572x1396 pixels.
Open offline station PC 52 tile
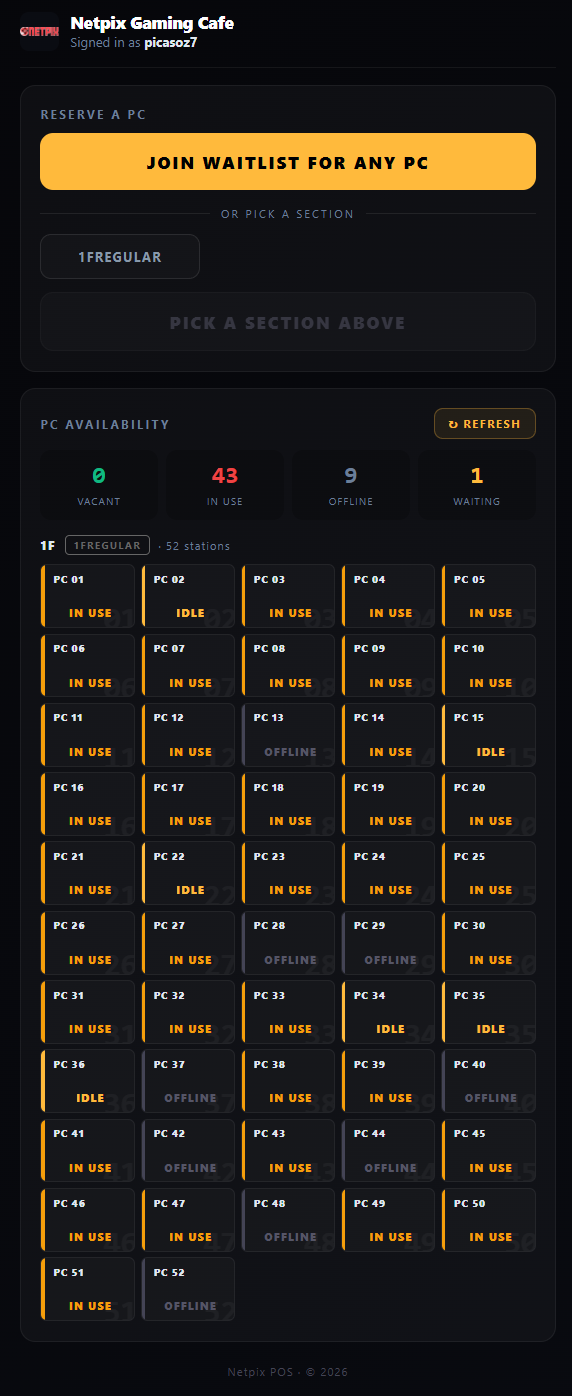pyautogui.click(x=188, y=1289)
